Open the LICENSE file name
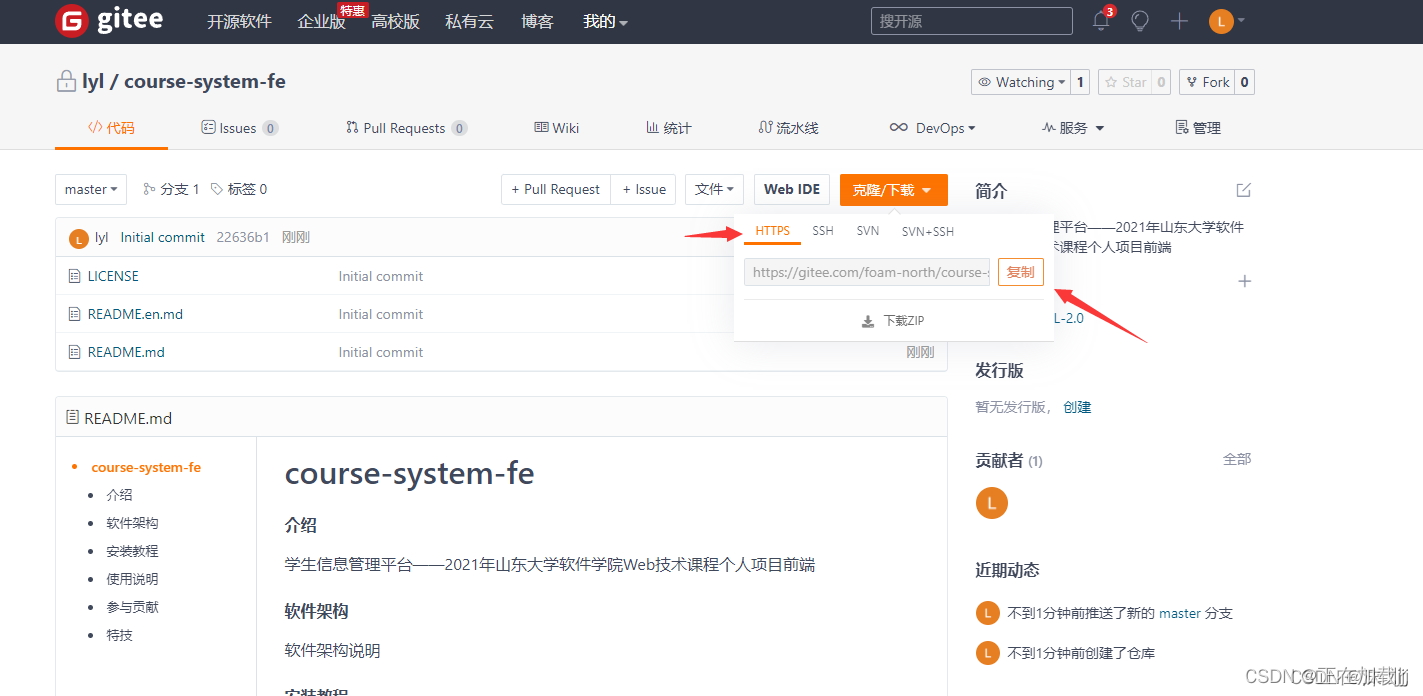This screenshot has height=696, width=1423. point(113,276)
